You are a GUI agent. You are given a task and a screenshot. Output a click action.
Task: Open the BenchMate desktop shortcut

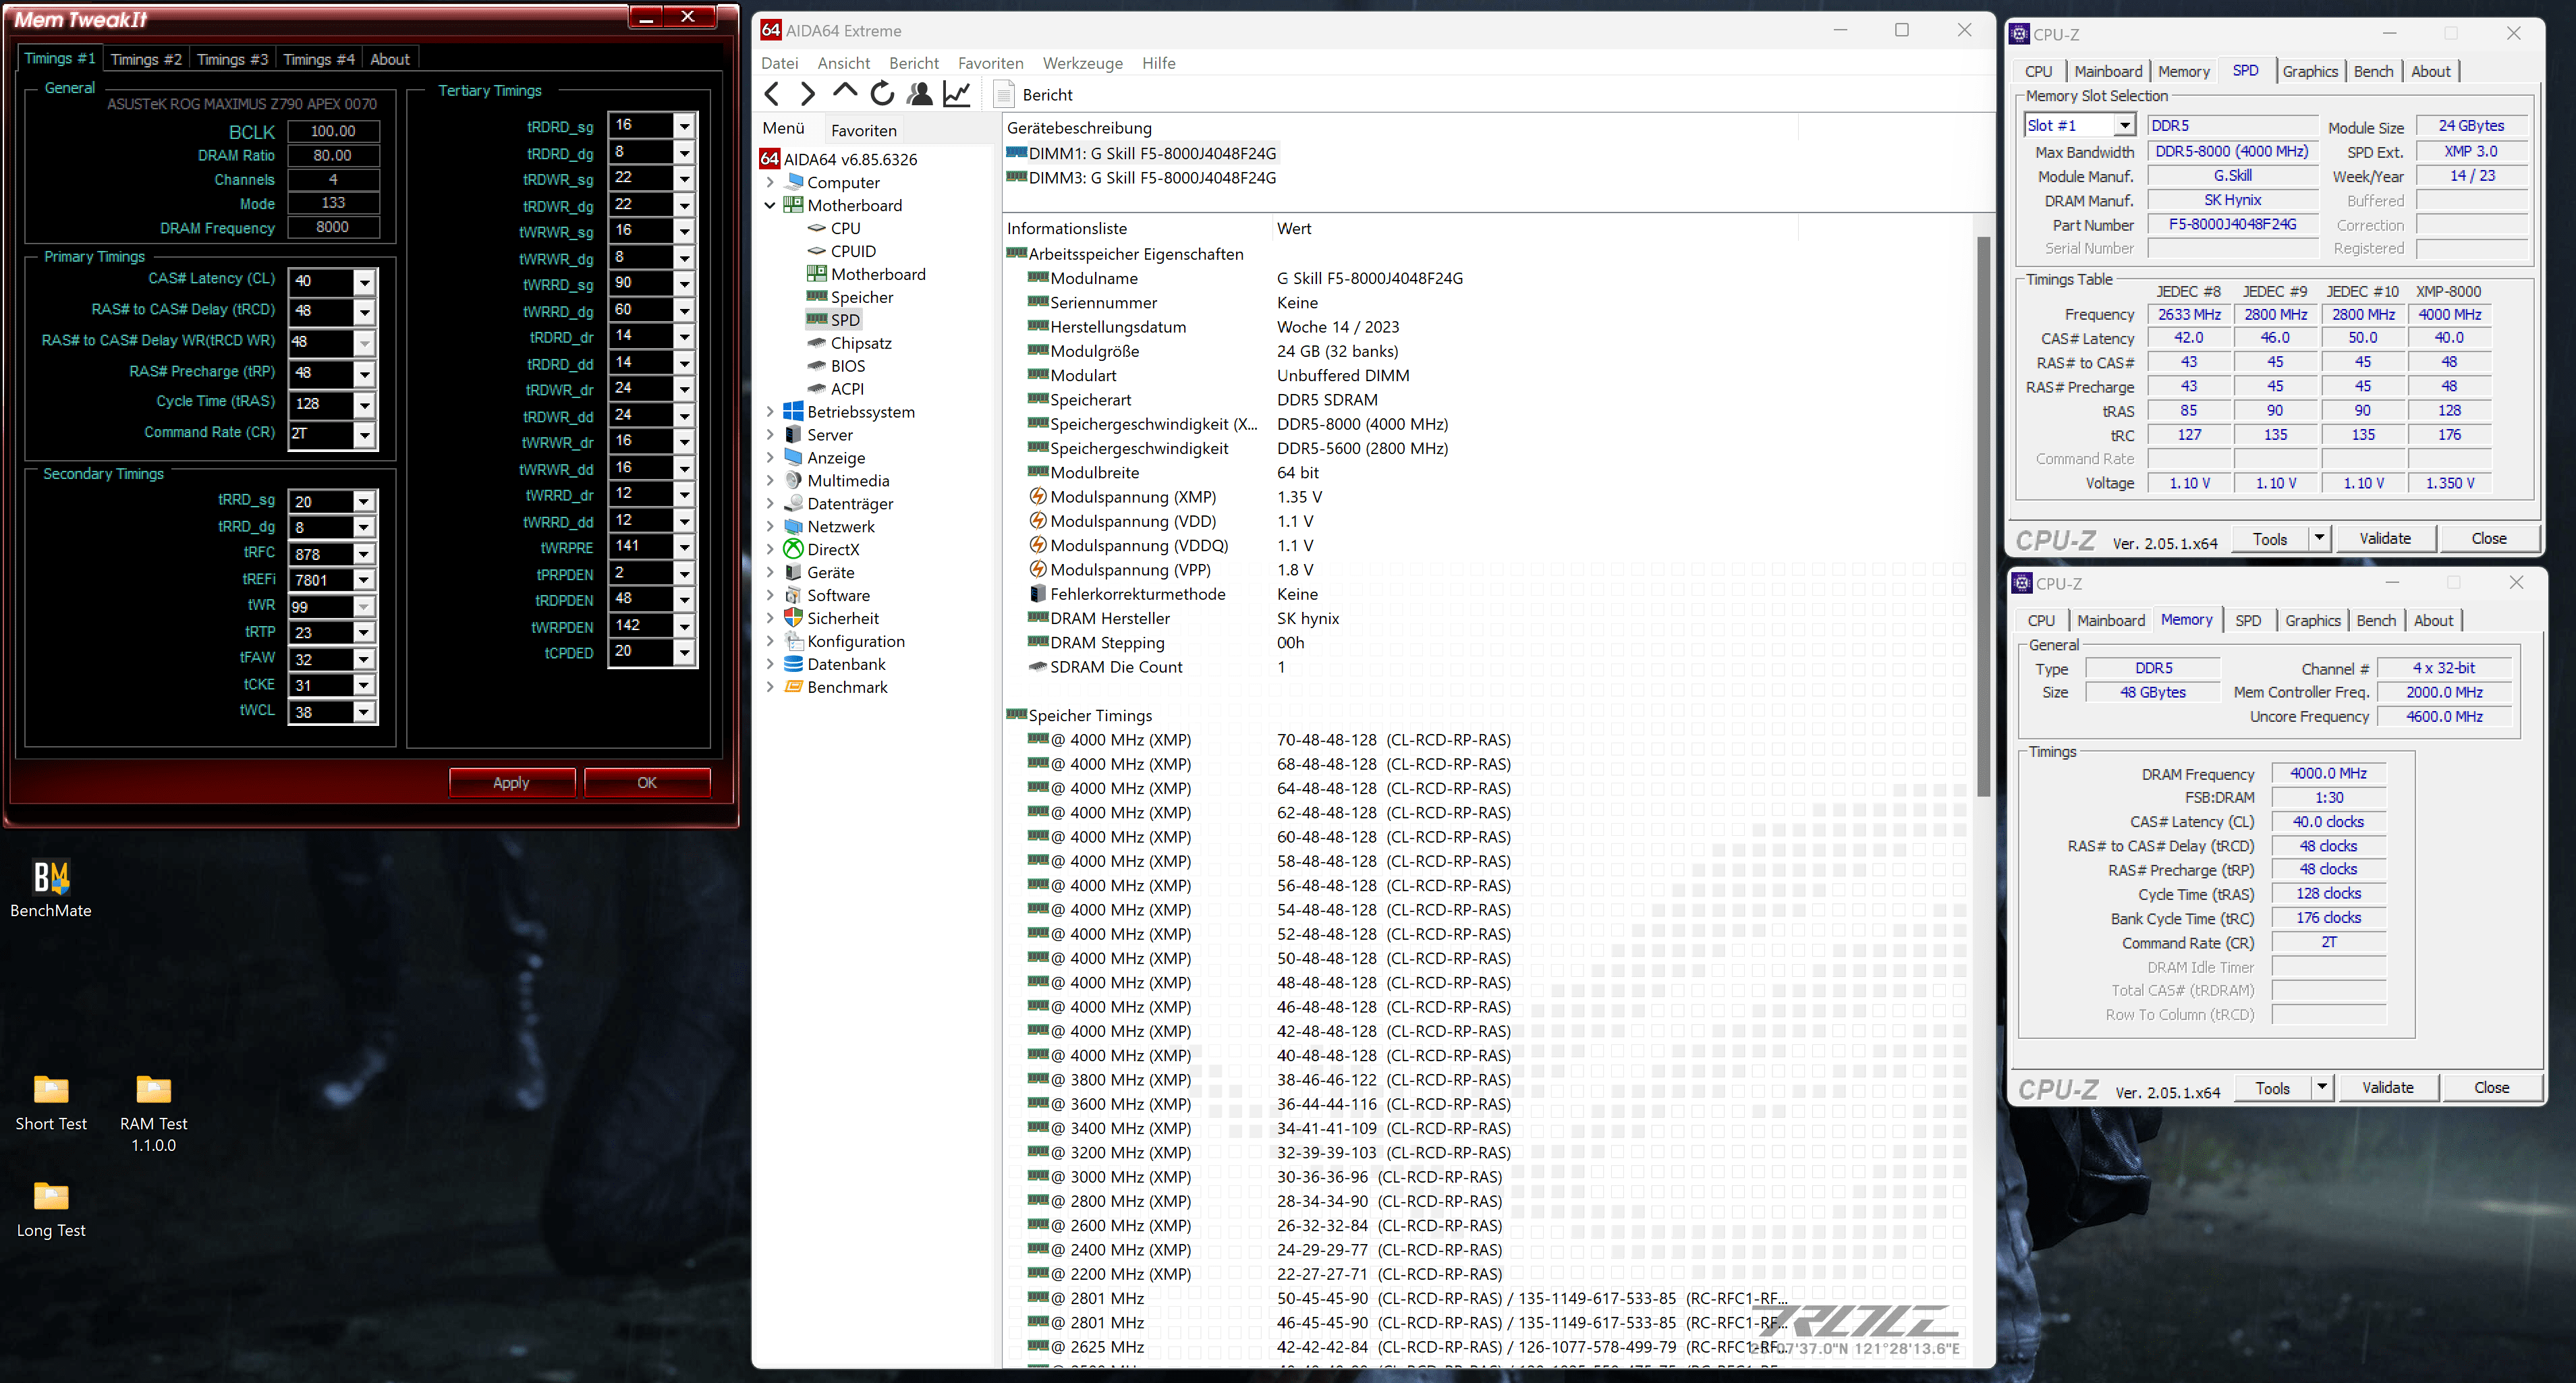[51, 889]
